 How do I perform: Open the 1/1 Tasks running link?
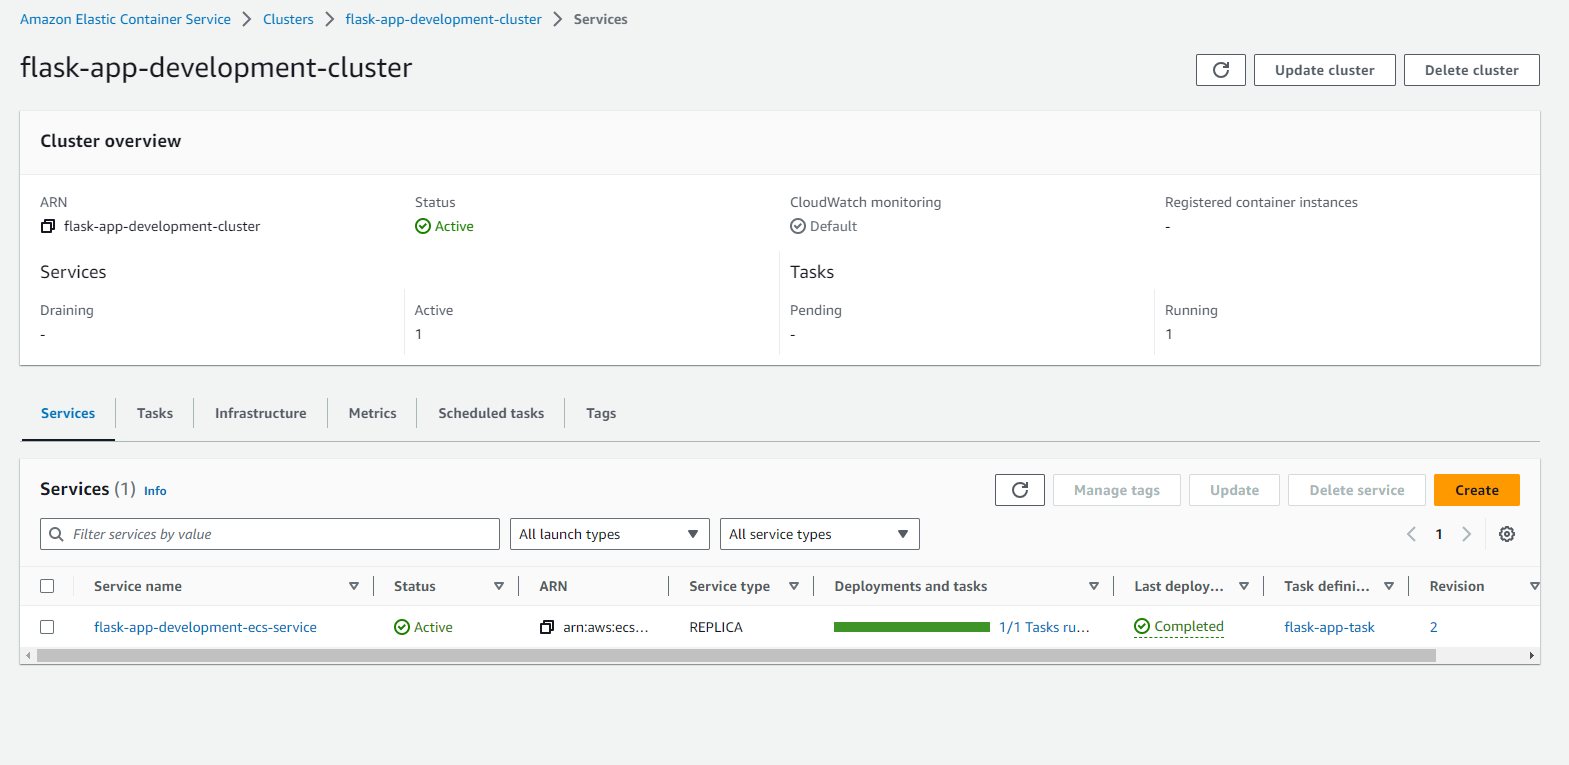point(1044,627)
